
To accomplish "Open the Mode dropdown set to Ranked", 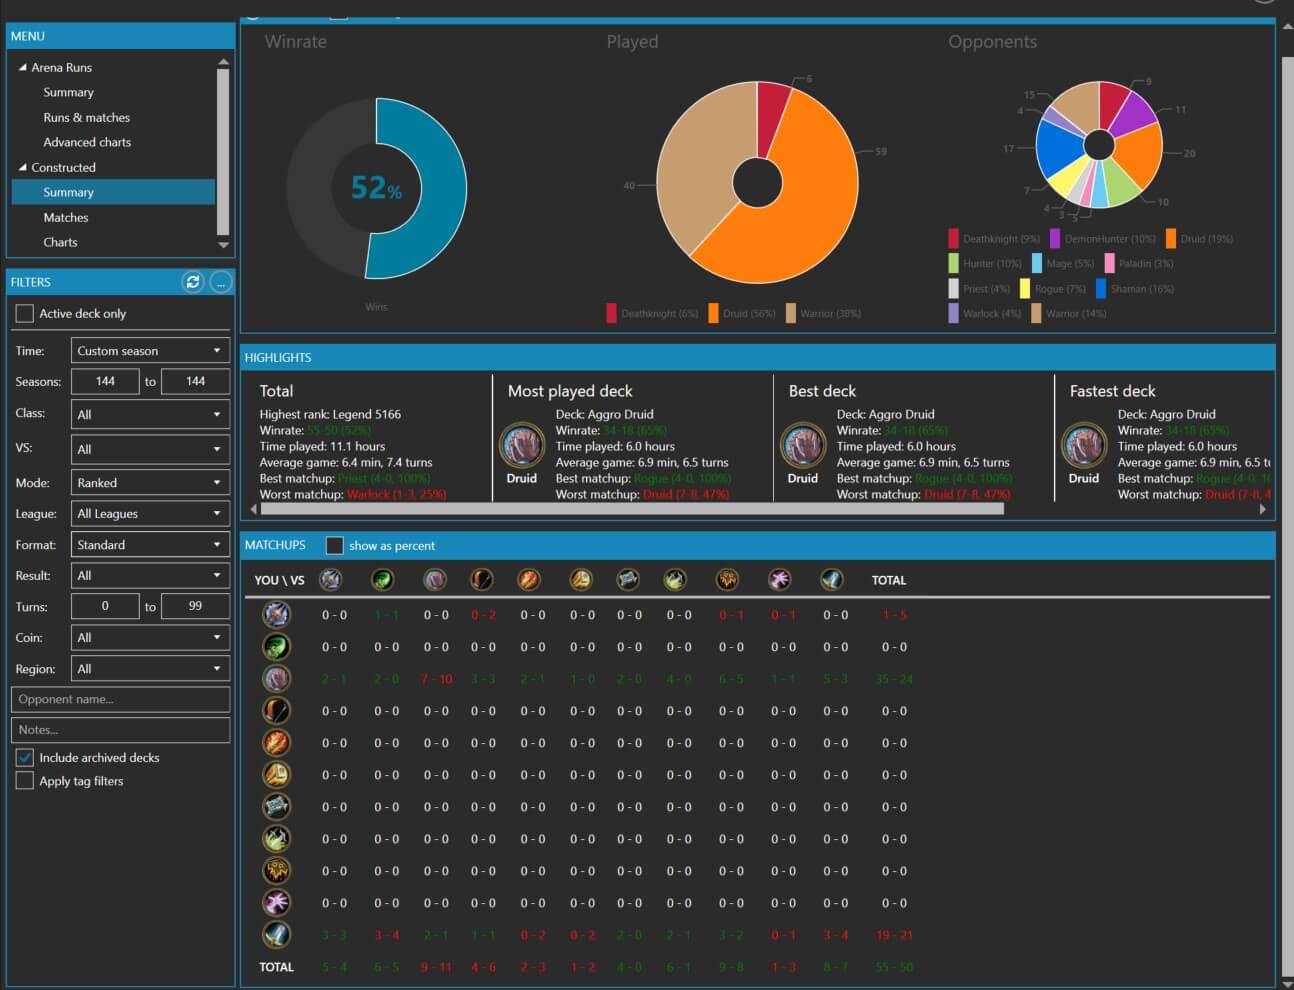I will 150,483.
